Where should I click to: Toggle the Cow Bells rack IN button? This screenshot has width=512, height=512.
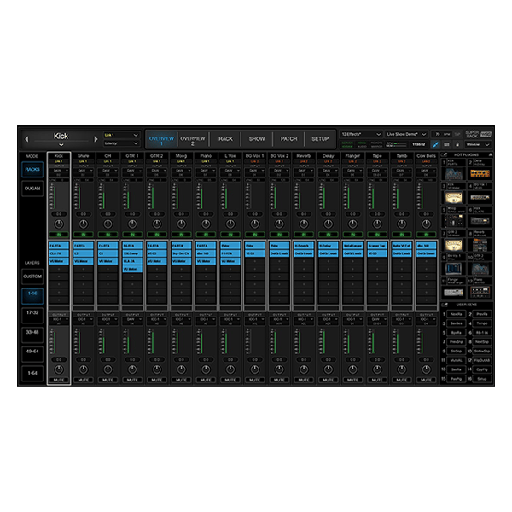pos(426,235)
